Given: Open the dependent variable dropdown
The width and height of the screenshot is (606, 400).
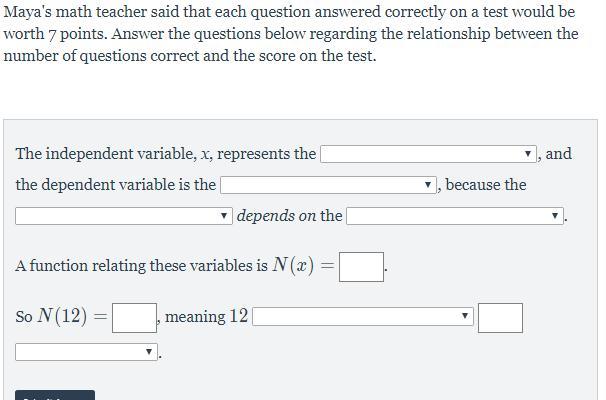Looking at the screenshot, I should pyautogui.click(x=328, y=185).
